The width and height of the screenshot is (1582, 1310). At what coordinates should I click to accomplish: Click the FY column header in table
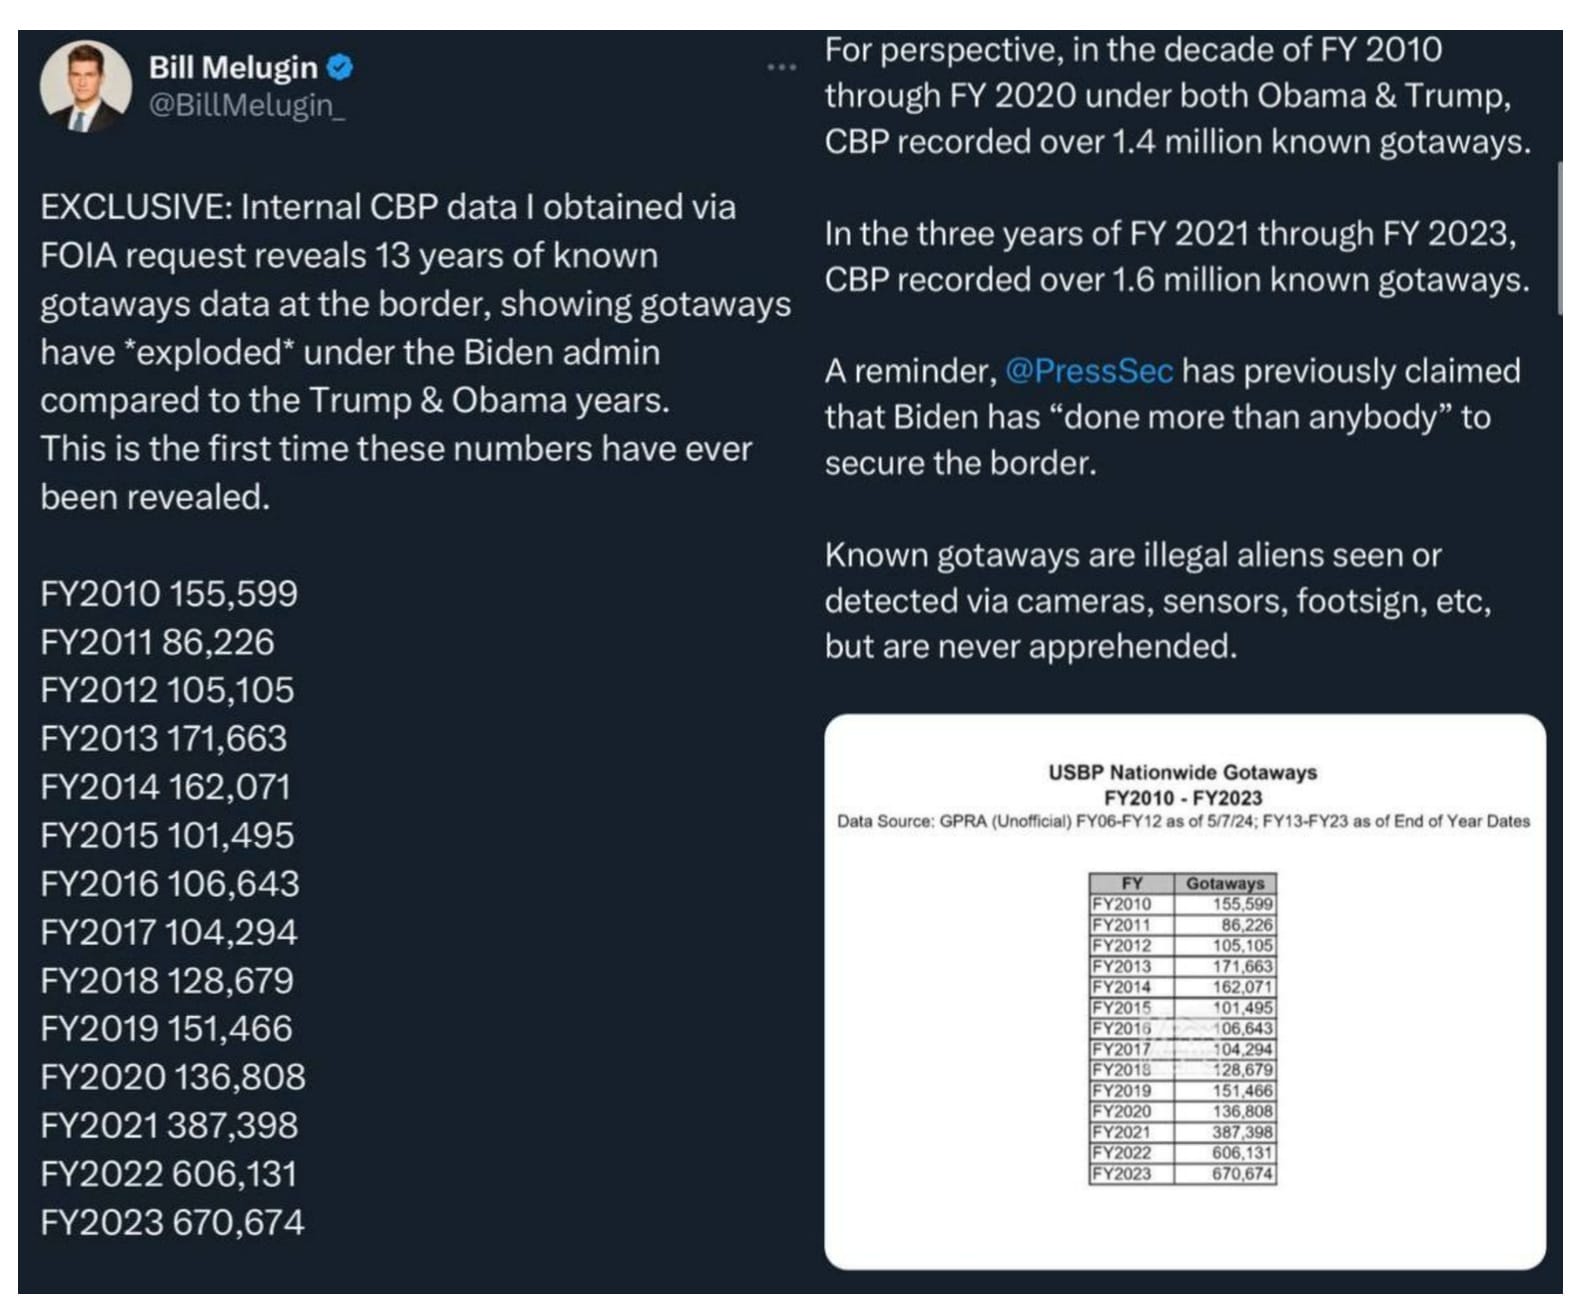point(1132,883)
